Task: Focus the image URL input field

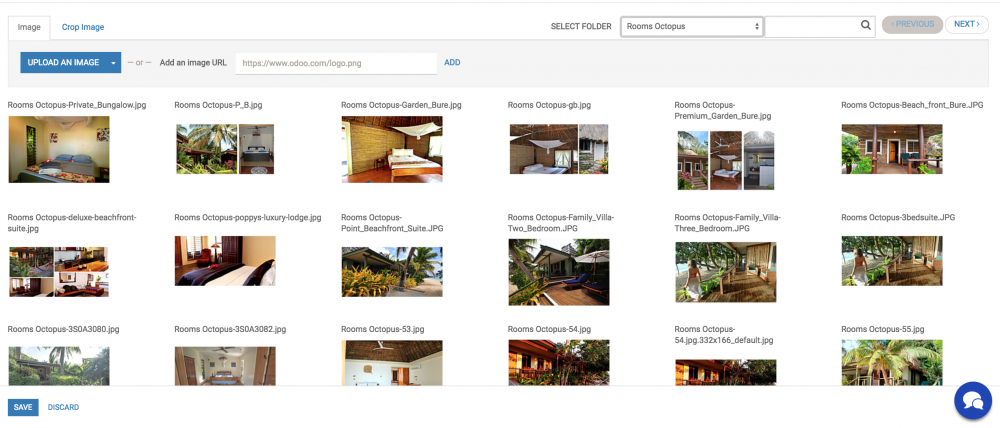Action: 336,63
